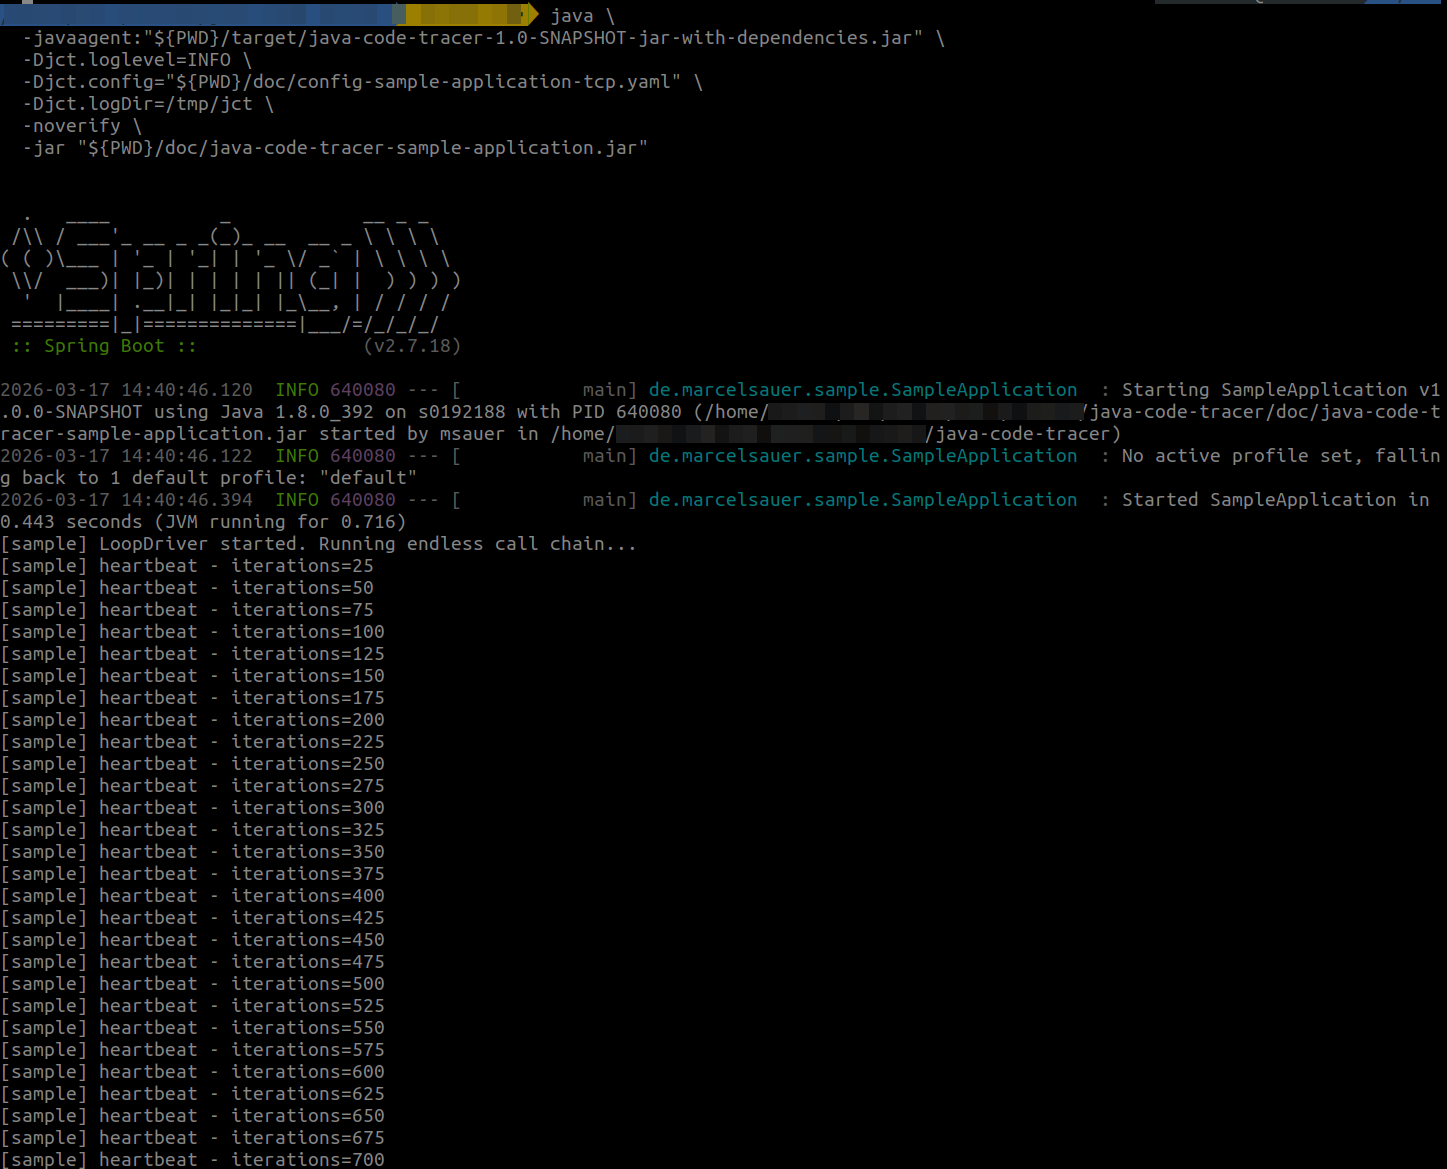The image size is (1447, 1169).
Task: Click the heartbeat line reading iterations=350
Action: 192,852
